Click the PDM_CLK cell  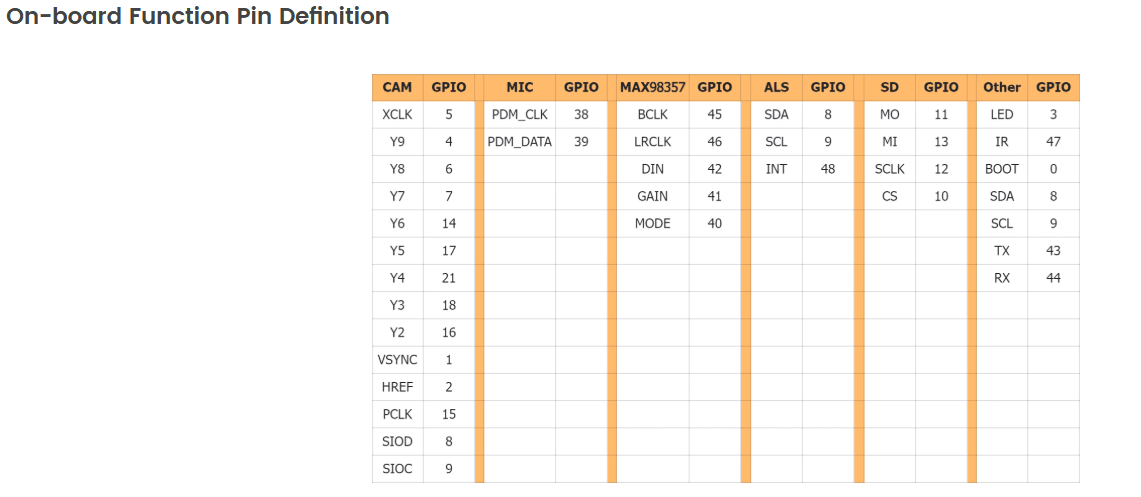click(520, 114)
